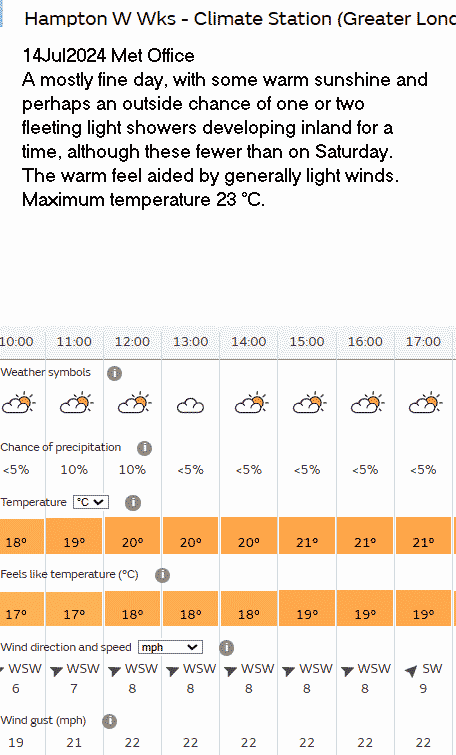The height and width of the screenshot is (755, 456).
Task: Open info icon next to Weather symbols
Action: click(x=114, y=373)
